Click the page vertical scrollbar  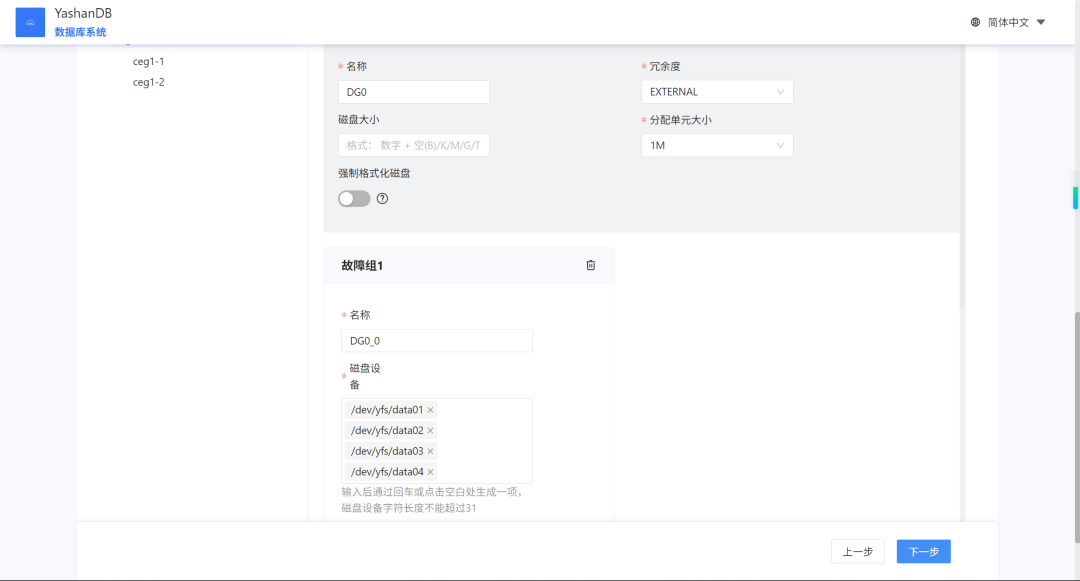(1077, 427)
